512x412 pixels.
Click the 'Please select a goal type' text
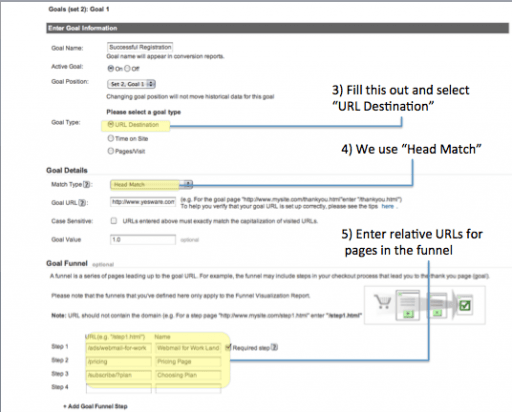143,112
